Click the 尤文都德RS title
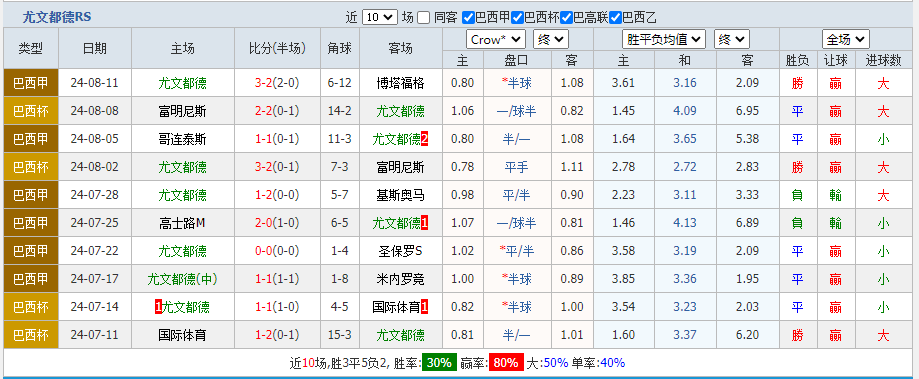 [x=57, y=17]
